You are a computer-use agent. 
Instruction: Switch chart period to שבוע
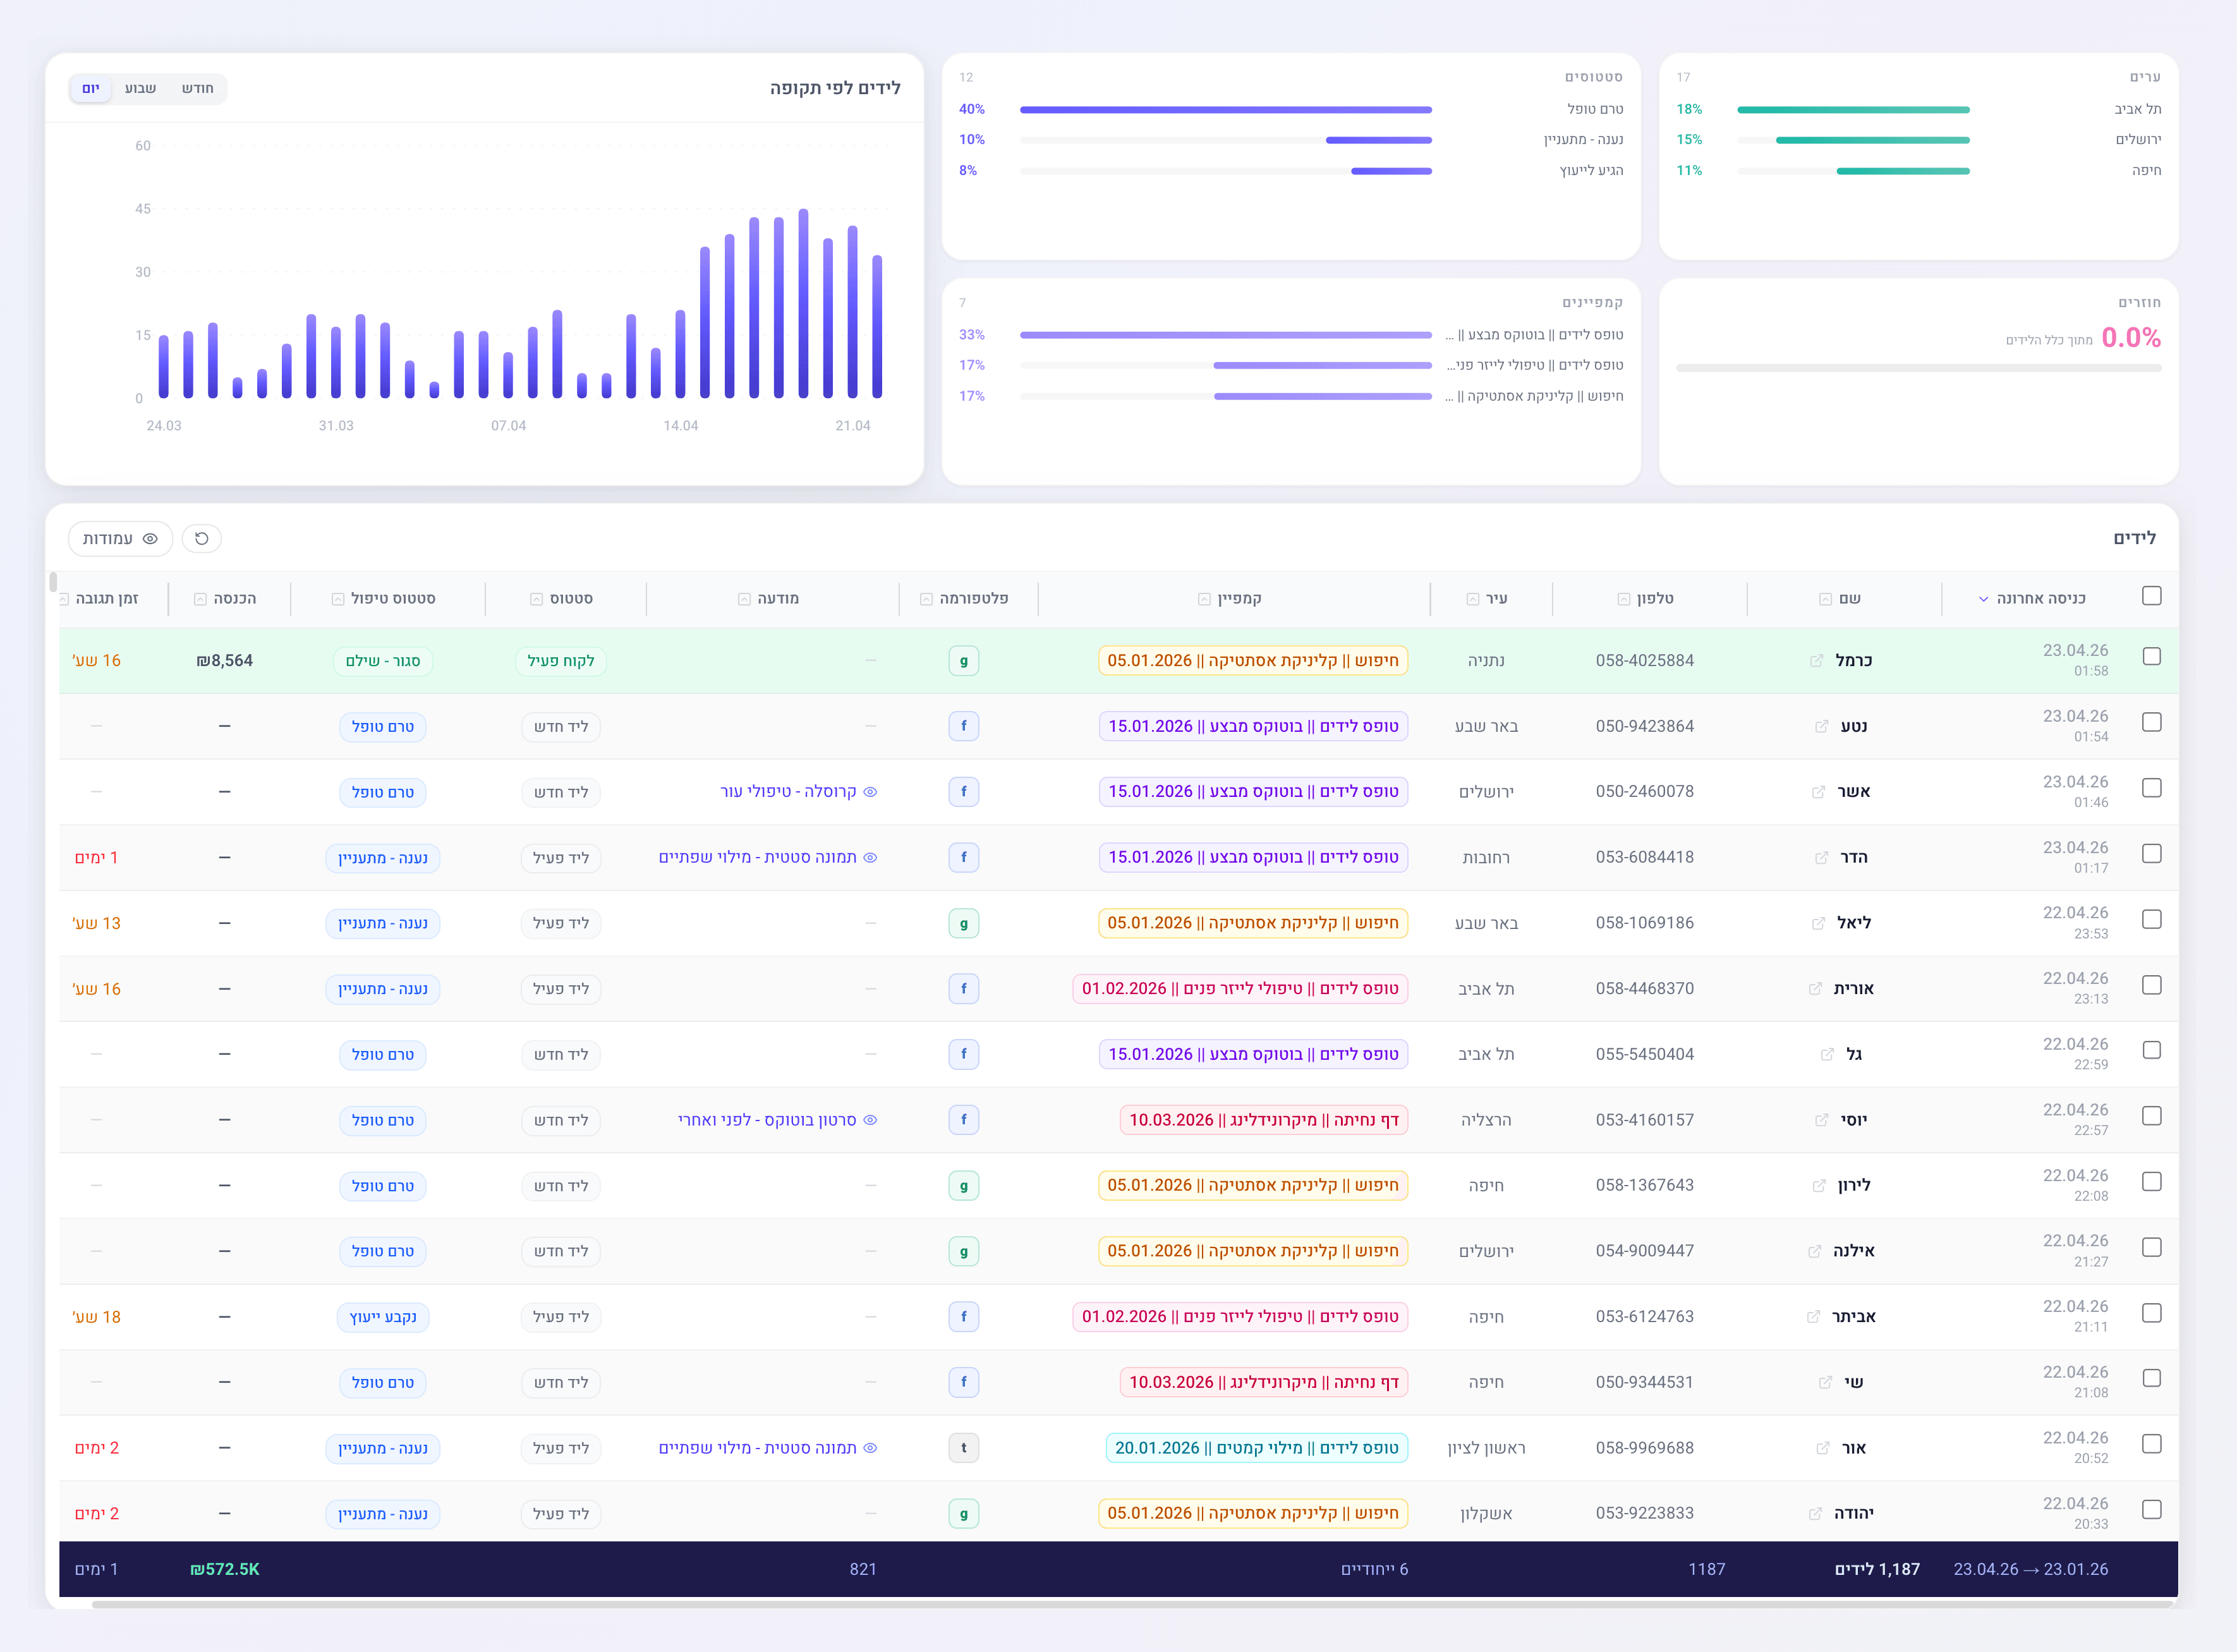coord(140,89)
